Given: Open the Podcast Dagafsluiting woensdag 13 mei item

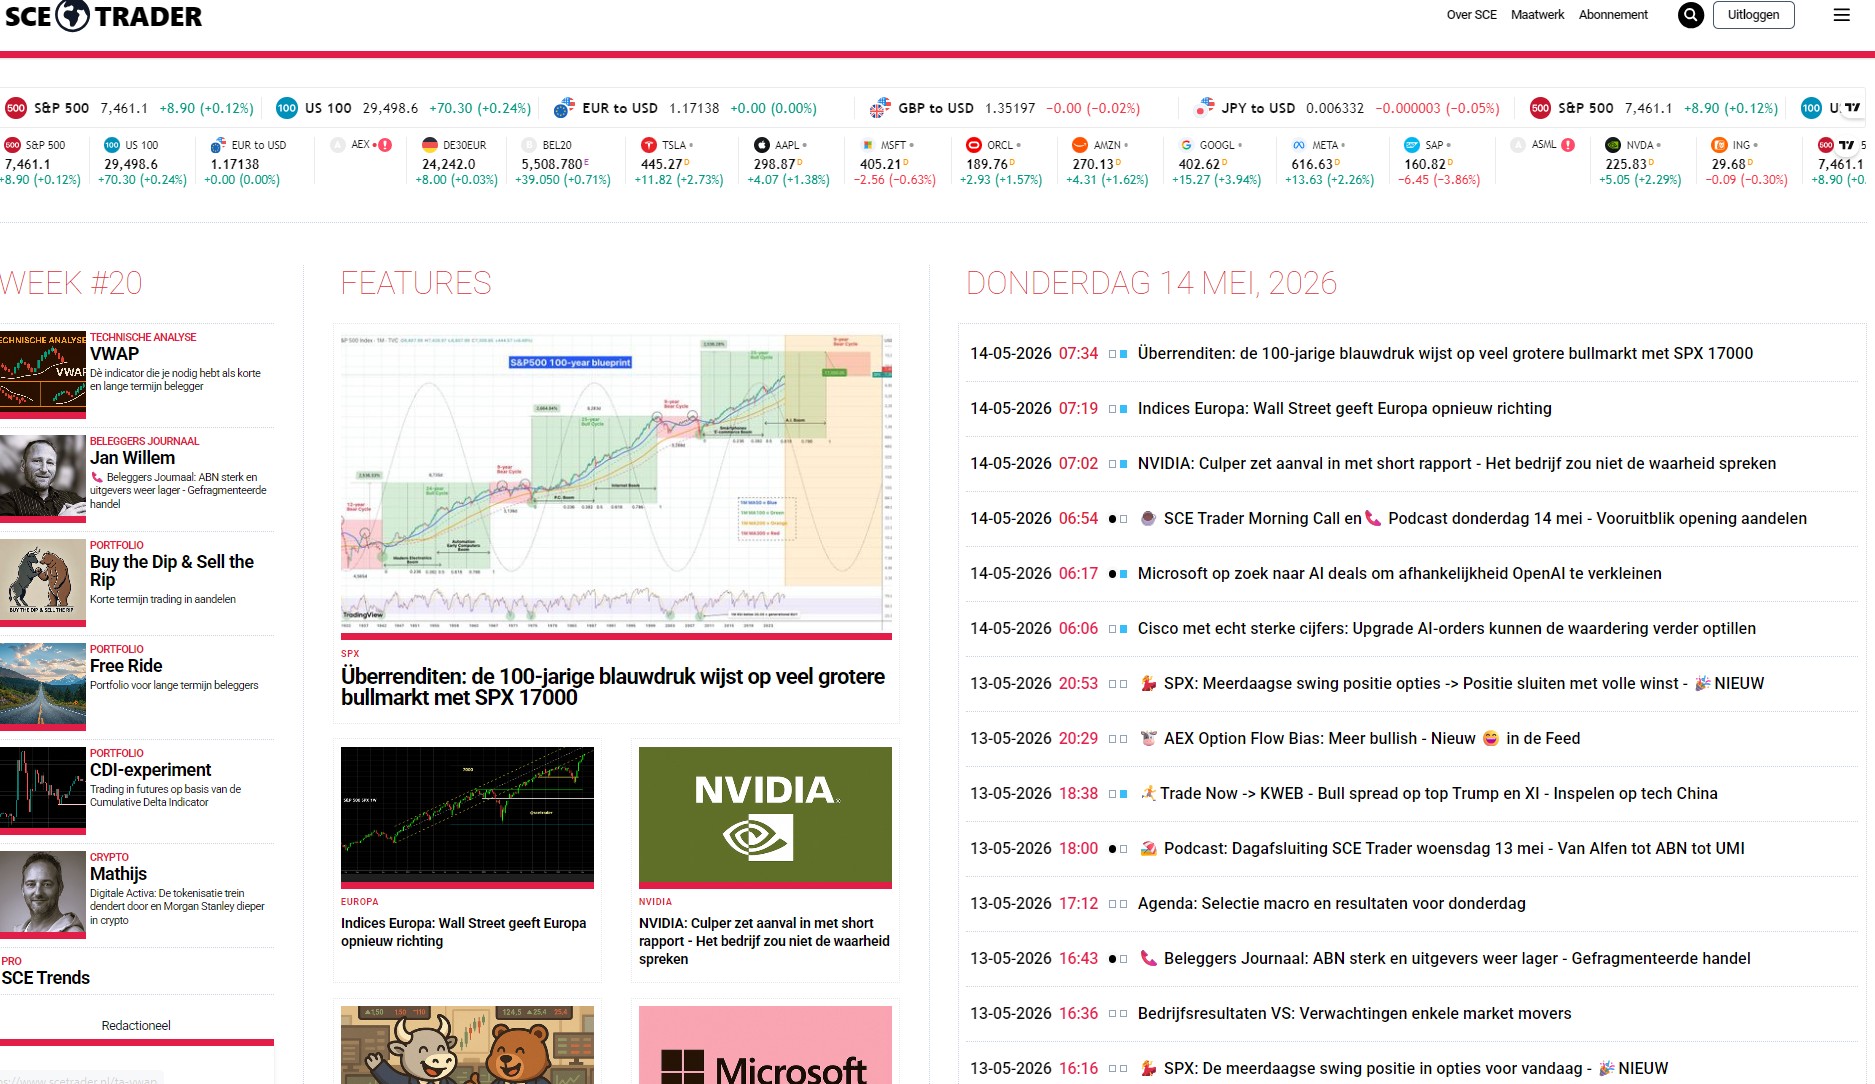Looking at the screenshot, I should [x=1454, y=848].
